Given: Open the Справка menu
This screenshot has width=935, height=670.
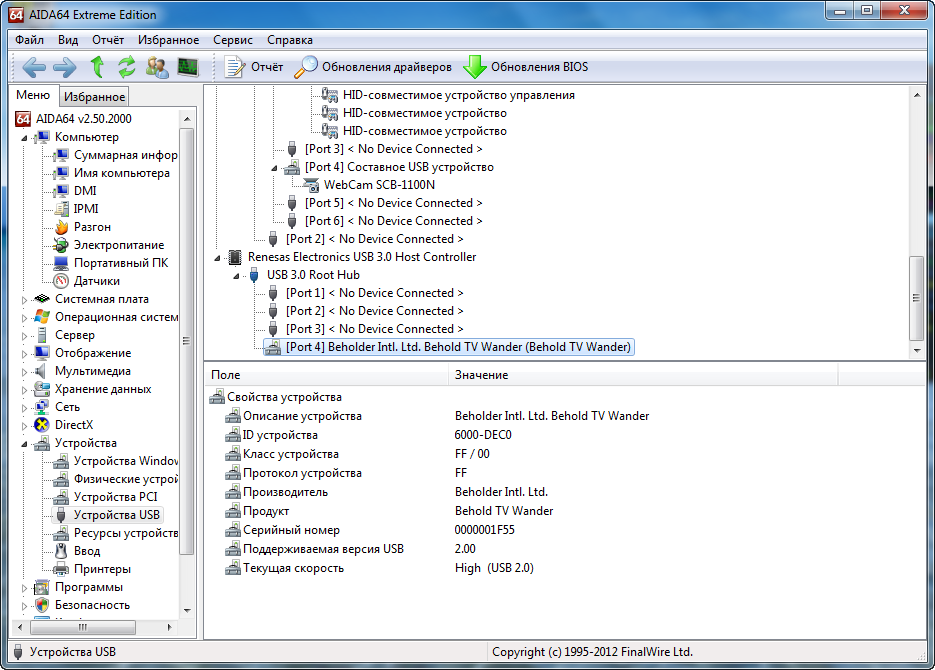Looking at the screenshot, I should click(290, 40).
